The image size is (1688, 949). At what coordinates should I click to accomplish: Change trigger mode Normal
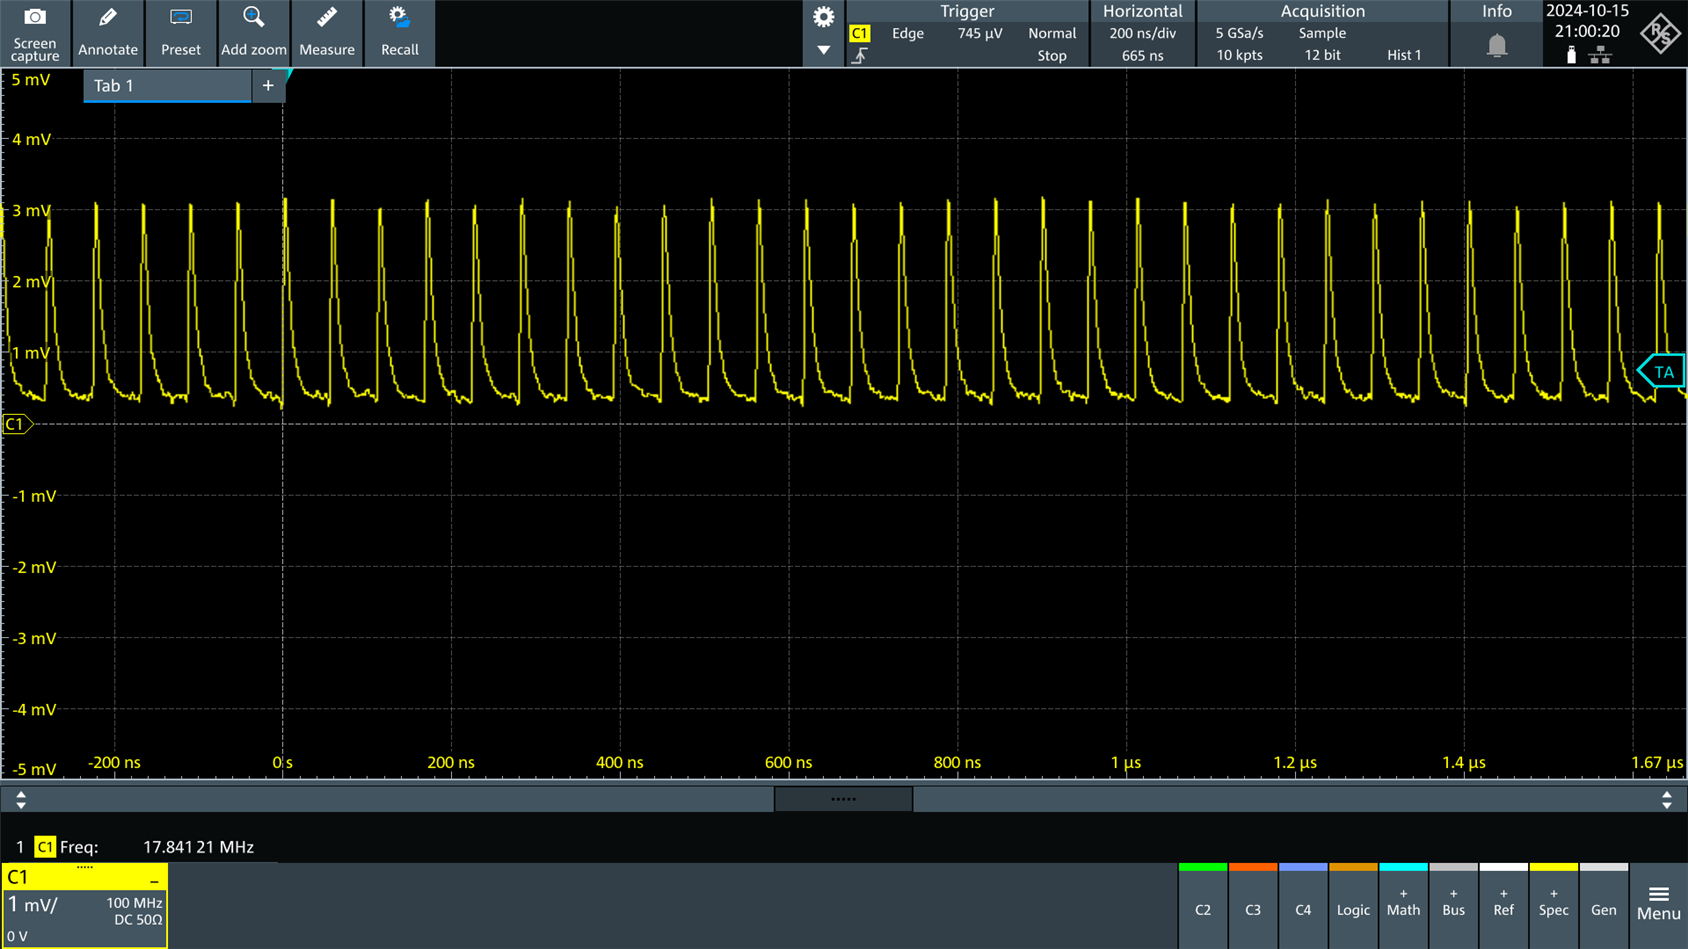tap(1052, 33)
